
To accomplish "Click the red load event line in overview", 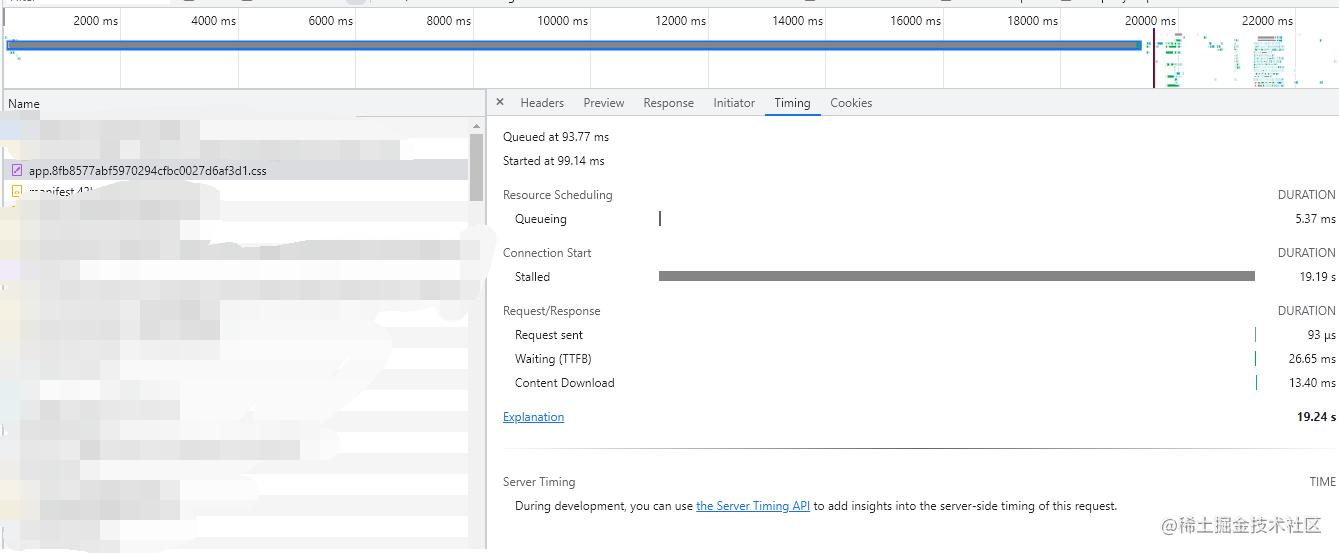I will click(x=1154, y=58).
